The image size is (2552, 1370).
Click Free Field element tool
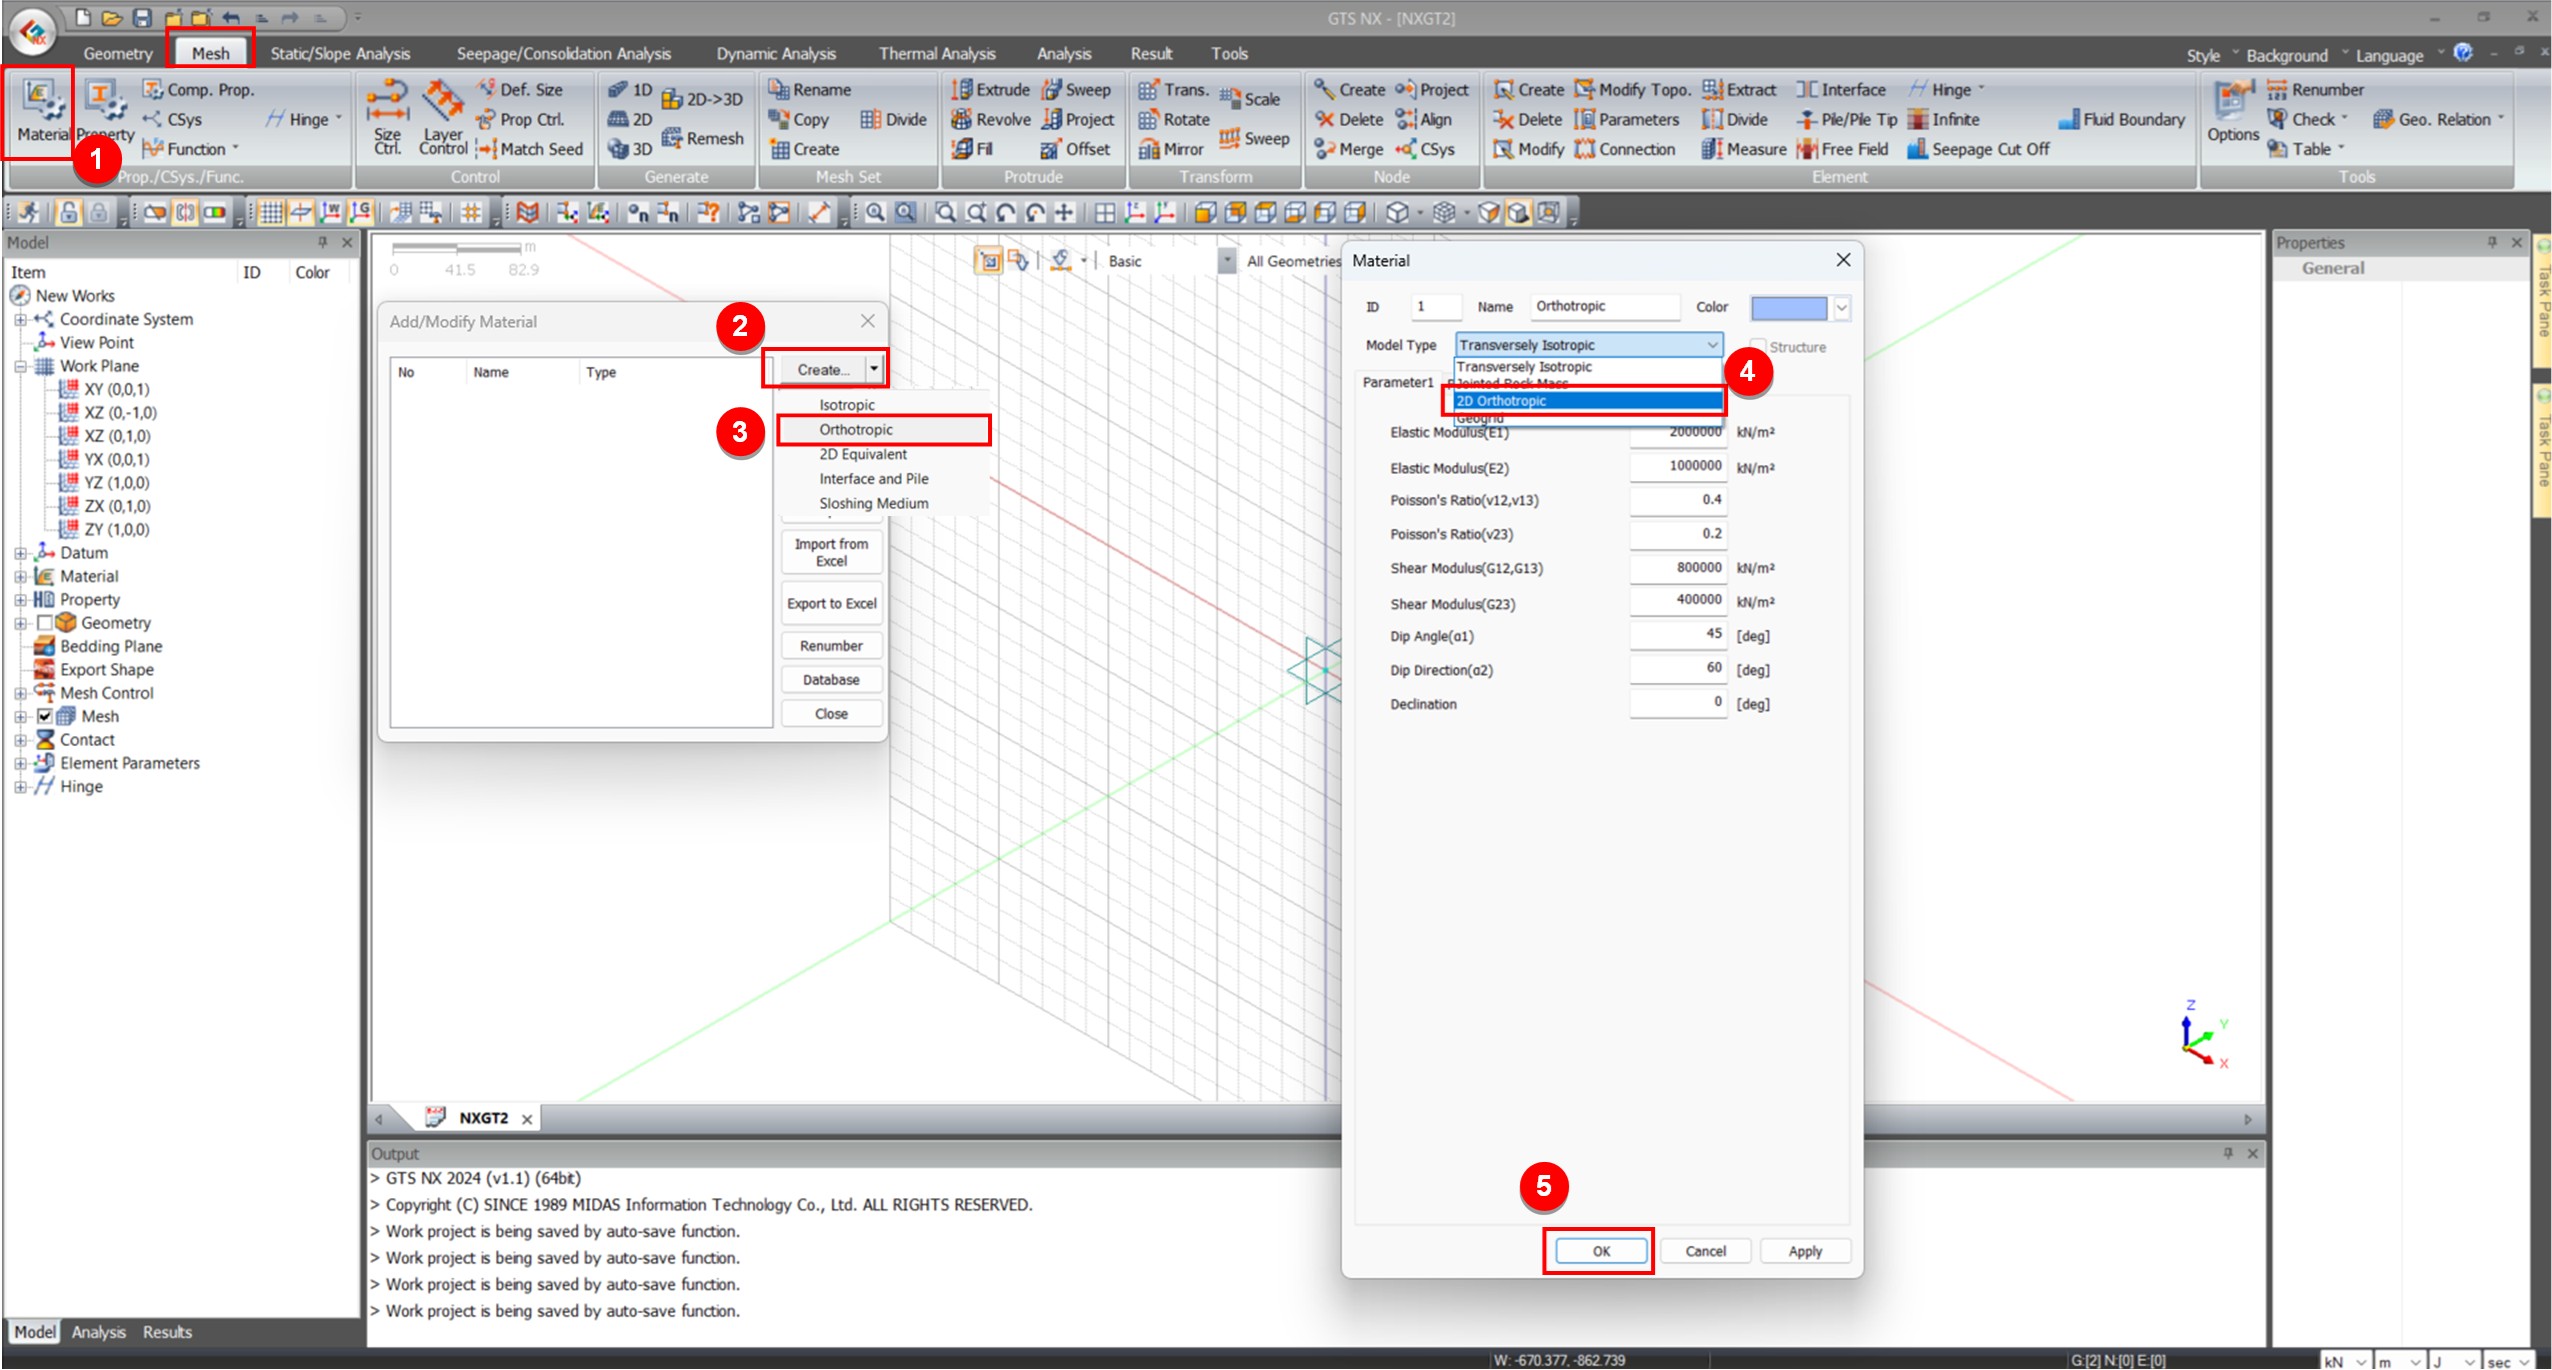click(x=1843, y=149)
